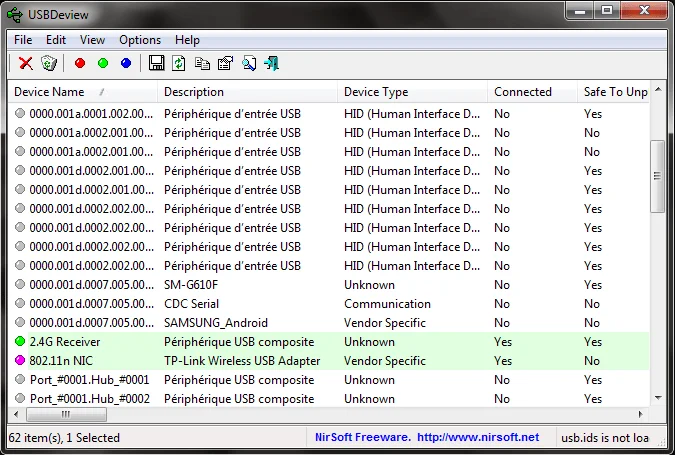676x455 pixels.
Task: Click the vertical scrollbar down arrow
Action: pyautogui.click(x=657, y=397)
